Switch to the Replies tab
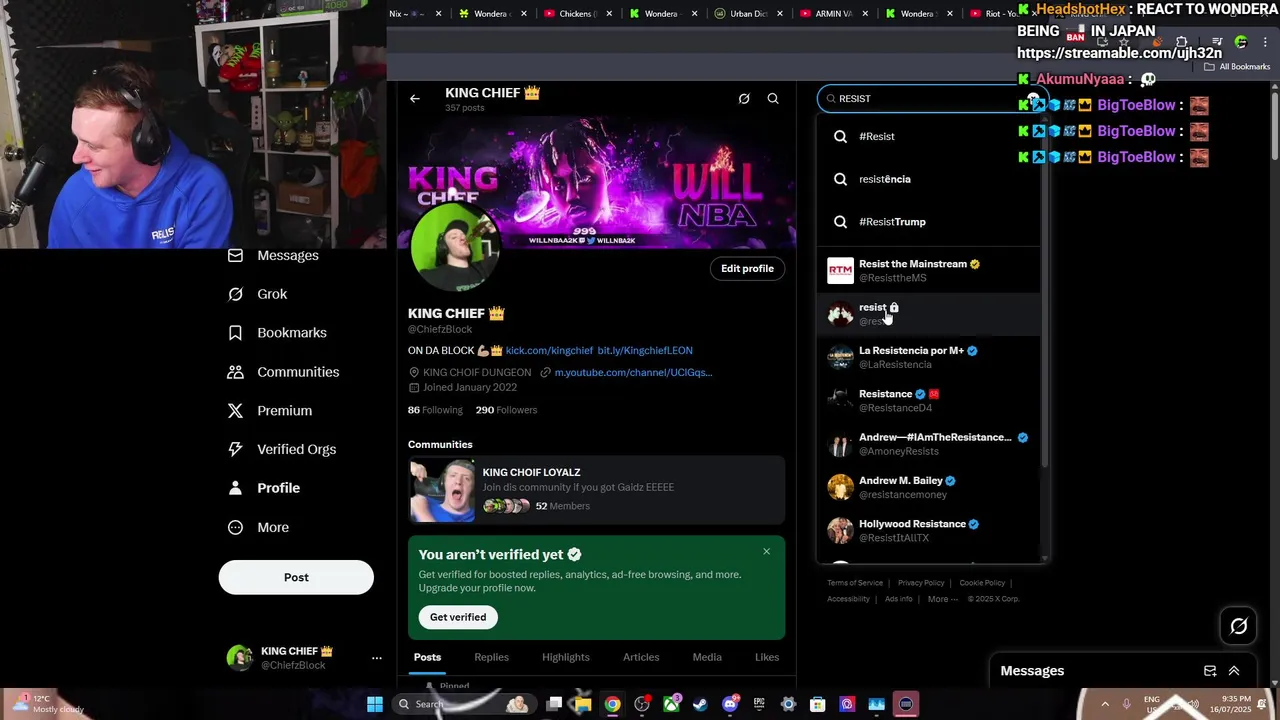Viewport: 1280px width, 720px height. 491,657
